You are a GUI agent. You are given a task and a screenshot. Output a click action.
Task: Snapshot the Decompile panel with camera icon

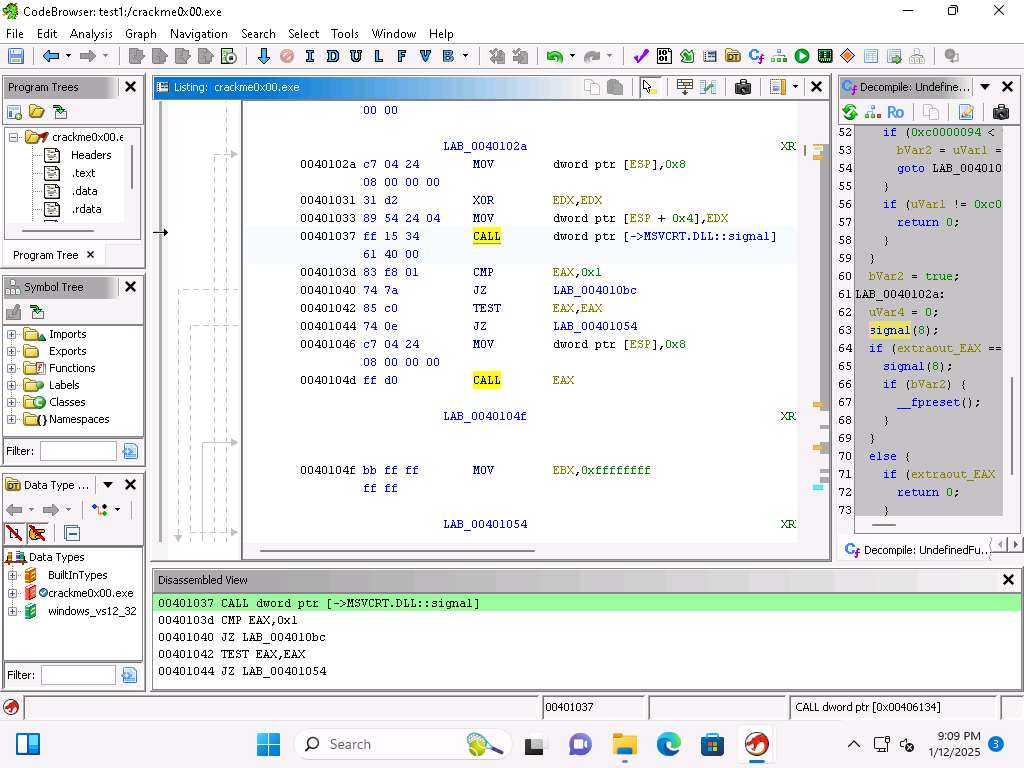tap(1001, 113)
